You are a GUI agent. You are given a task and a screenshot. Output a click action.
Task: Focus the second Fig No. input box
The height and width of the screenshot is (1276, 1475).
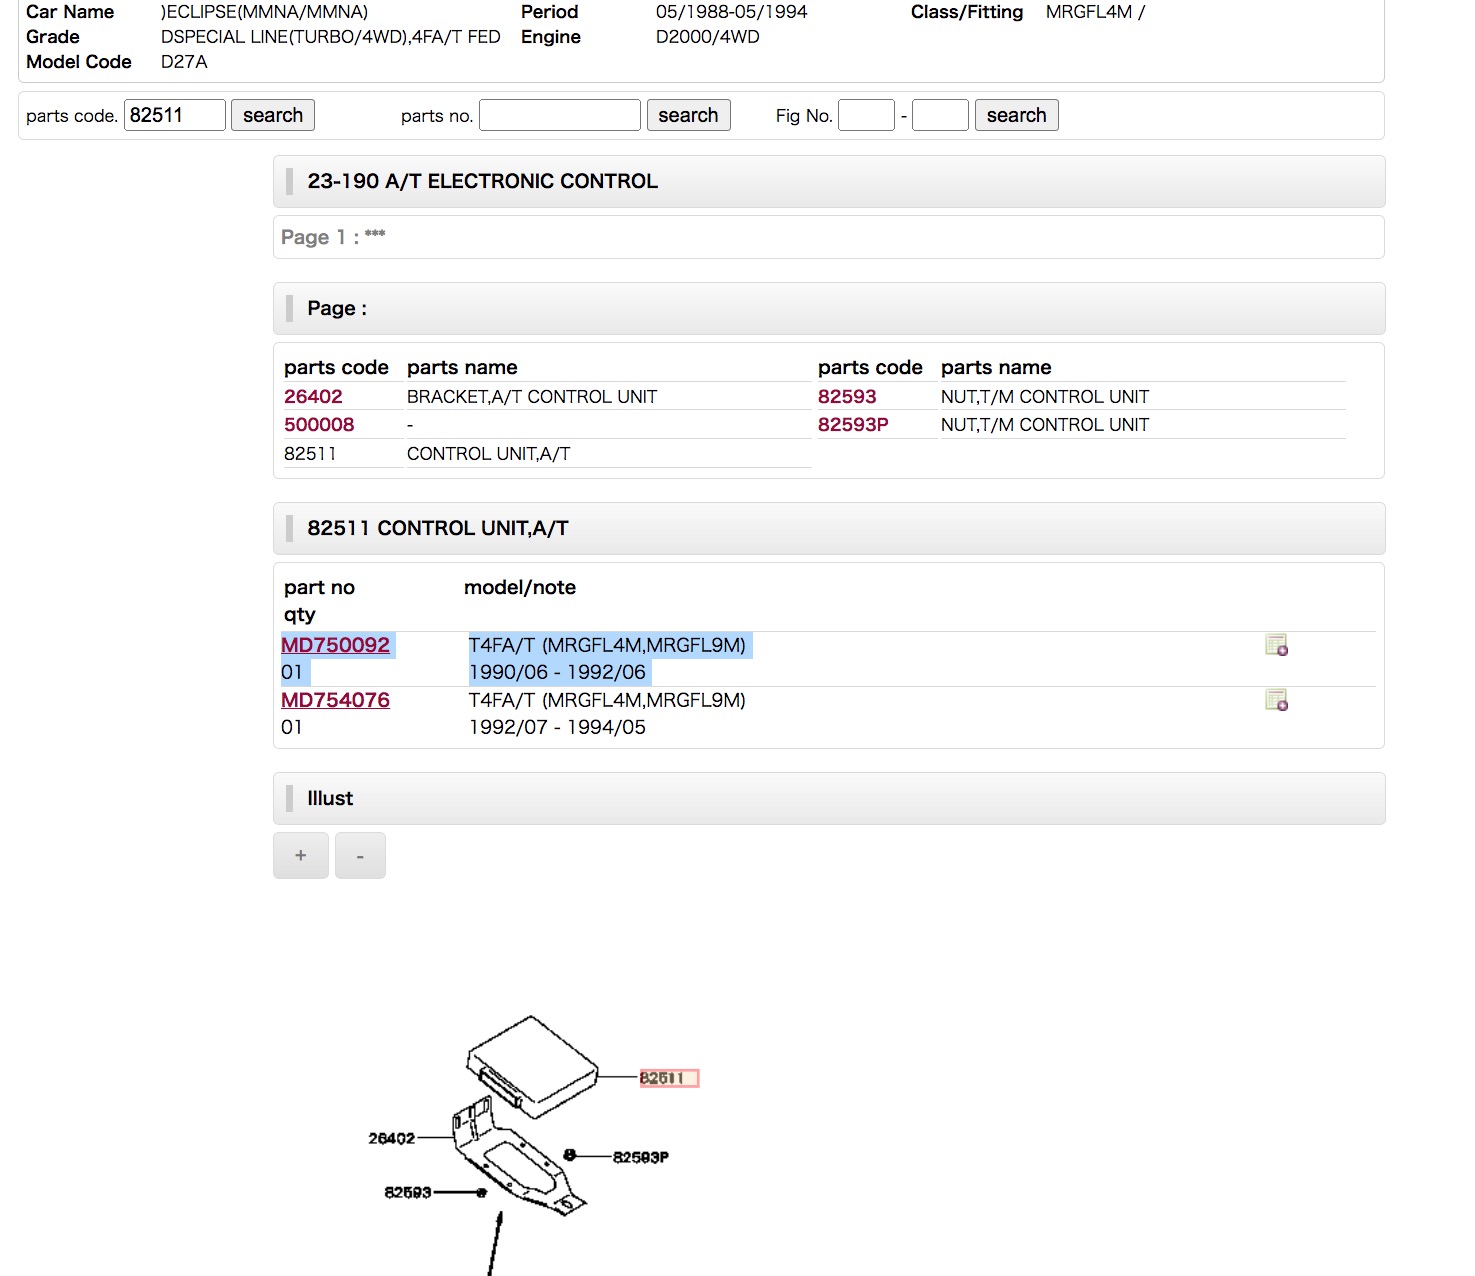(940, 115)
